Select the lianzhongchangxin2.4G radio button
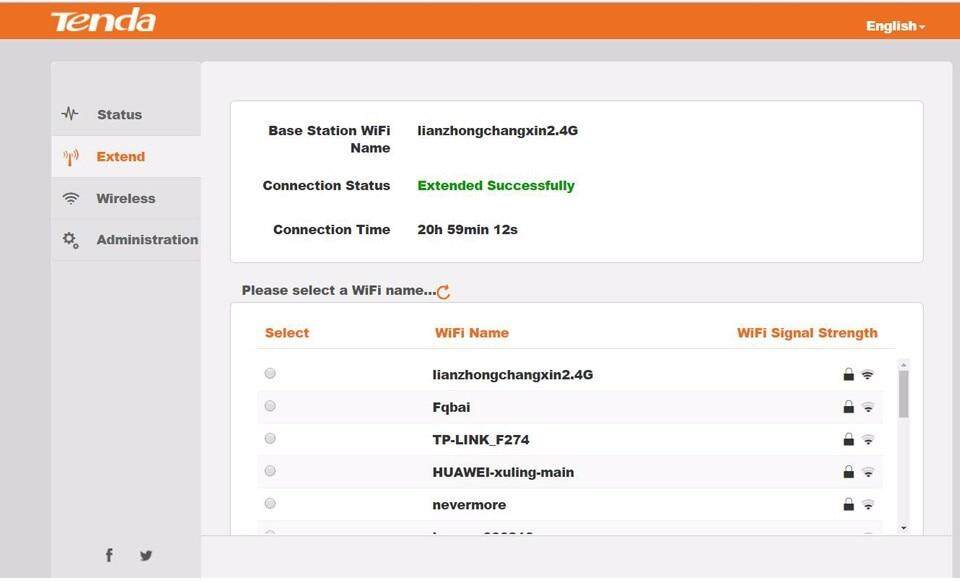The height and width of the screenshot is (582, 960). coord(270,374)
